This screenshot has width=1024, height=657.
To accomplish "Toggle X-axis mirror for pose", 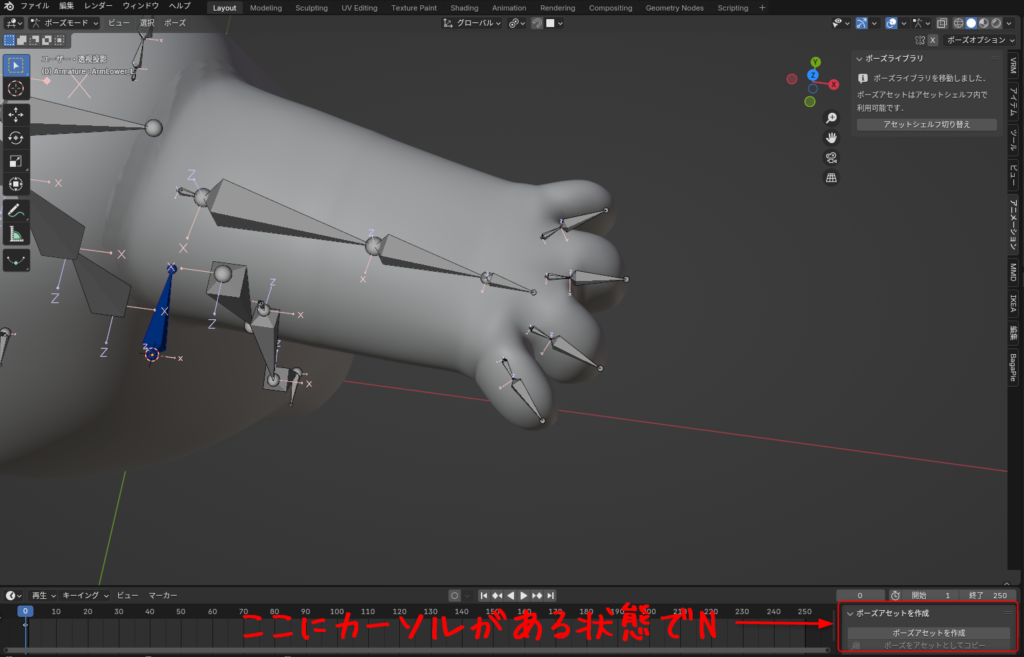I will click(933, 40).
